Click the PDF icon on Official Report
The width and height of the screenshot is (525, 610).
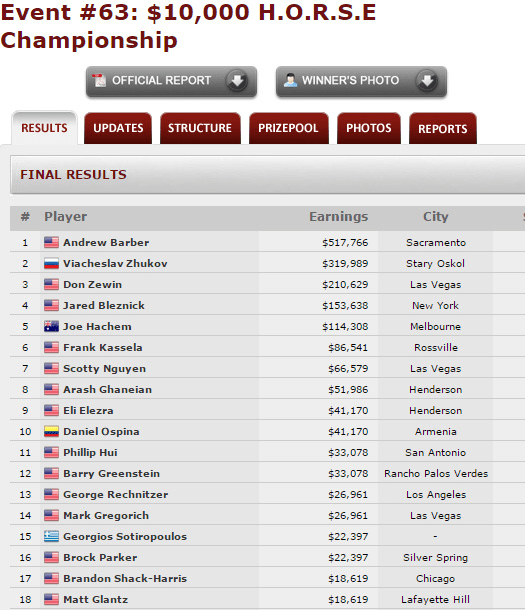[x=99, y=81]
